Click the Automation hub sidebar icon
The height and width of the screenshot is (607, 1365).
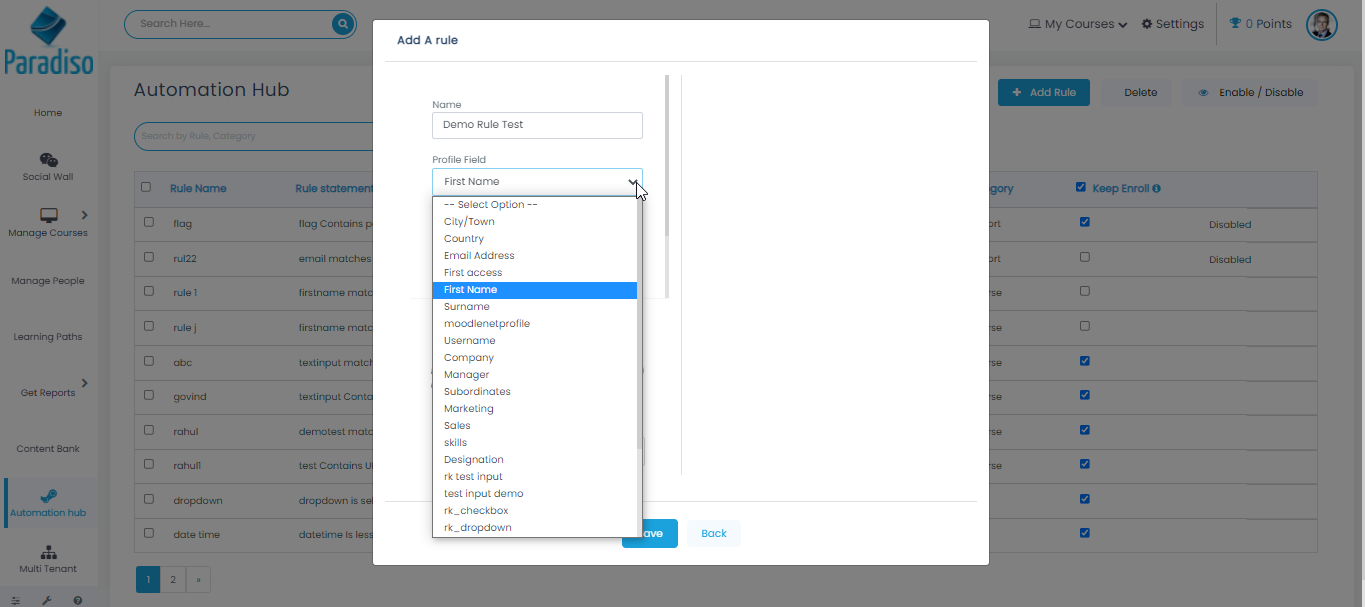click(48, 496)
